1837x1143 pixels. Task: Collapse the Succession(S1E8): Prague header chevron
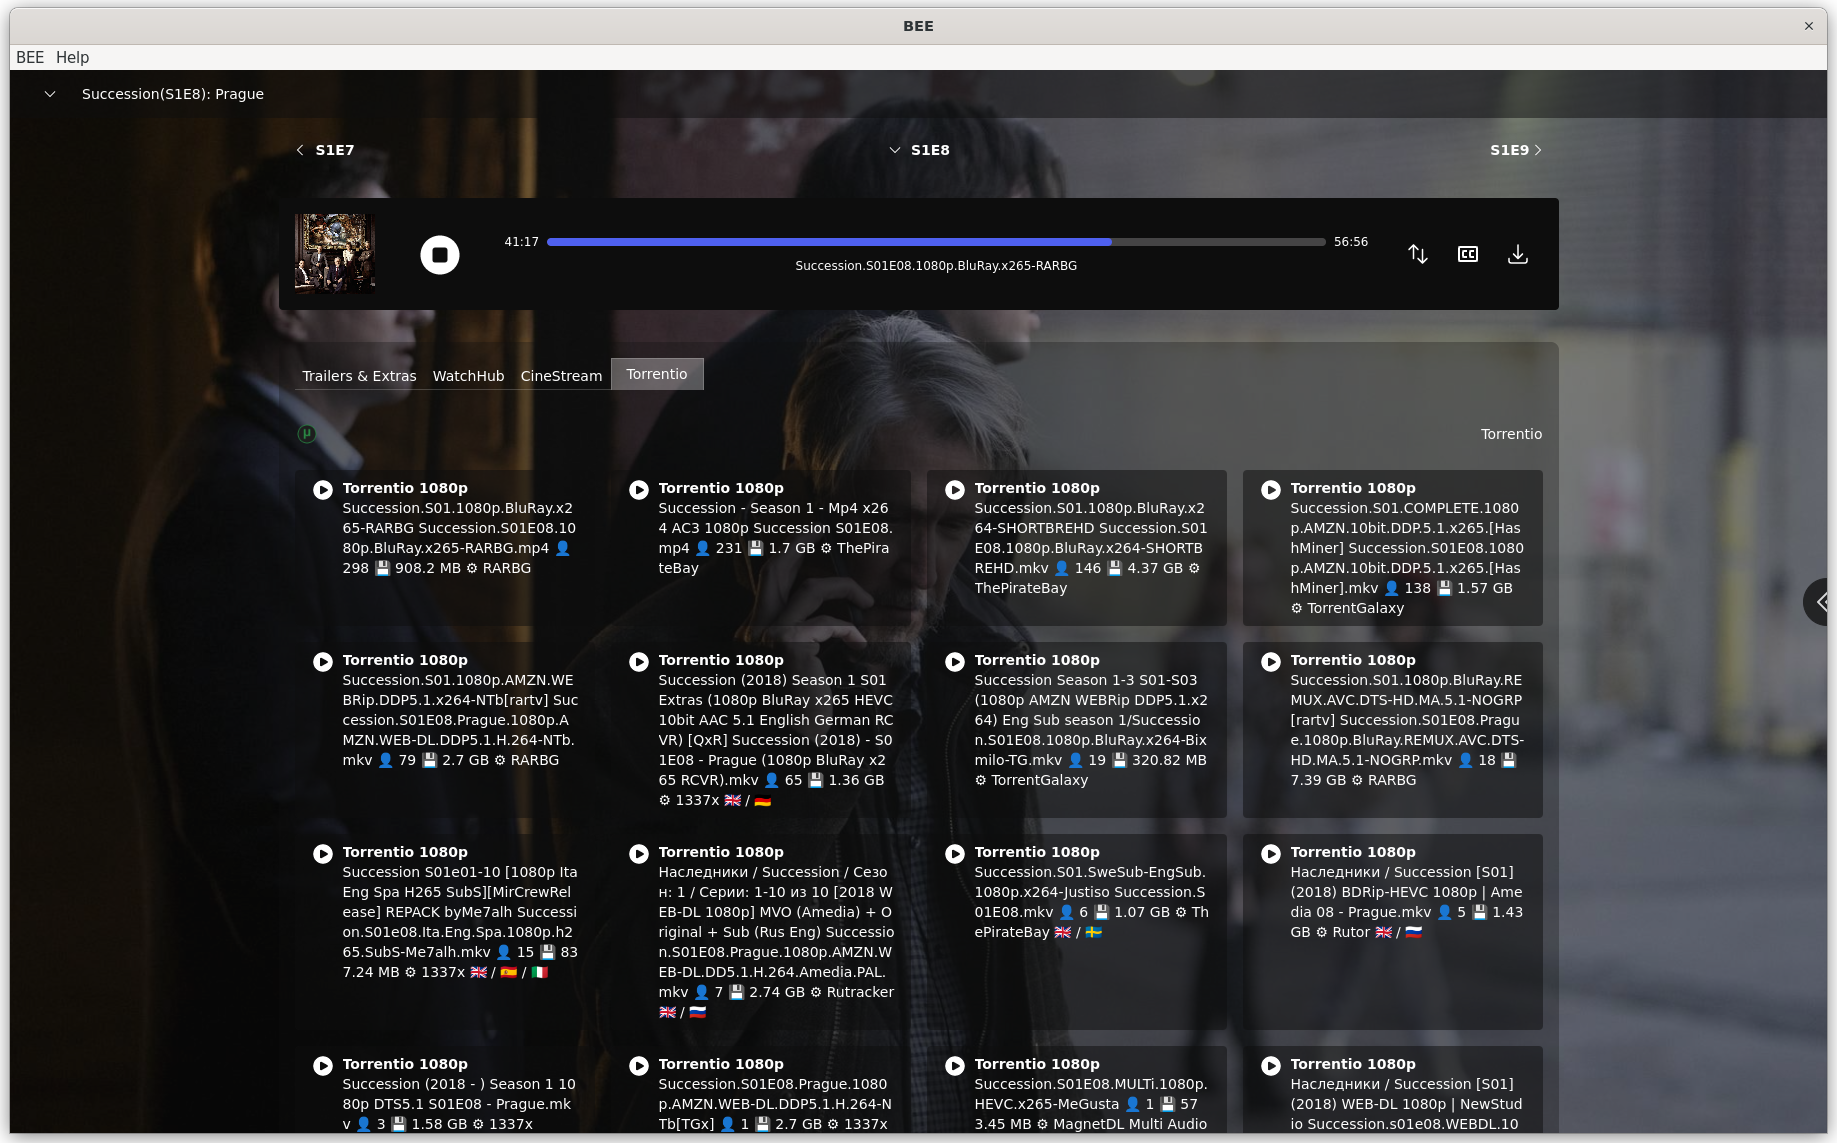tap(50, 94)
